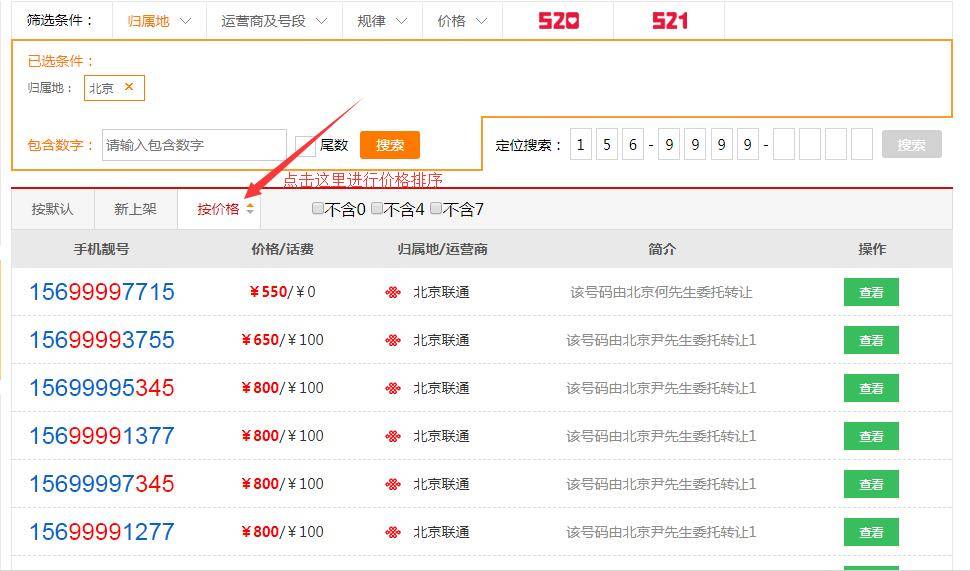This screenshot has height=571, width=970.
Task: Click the Unicom logo beside number 15699993755
Action: tap(393, 340)
